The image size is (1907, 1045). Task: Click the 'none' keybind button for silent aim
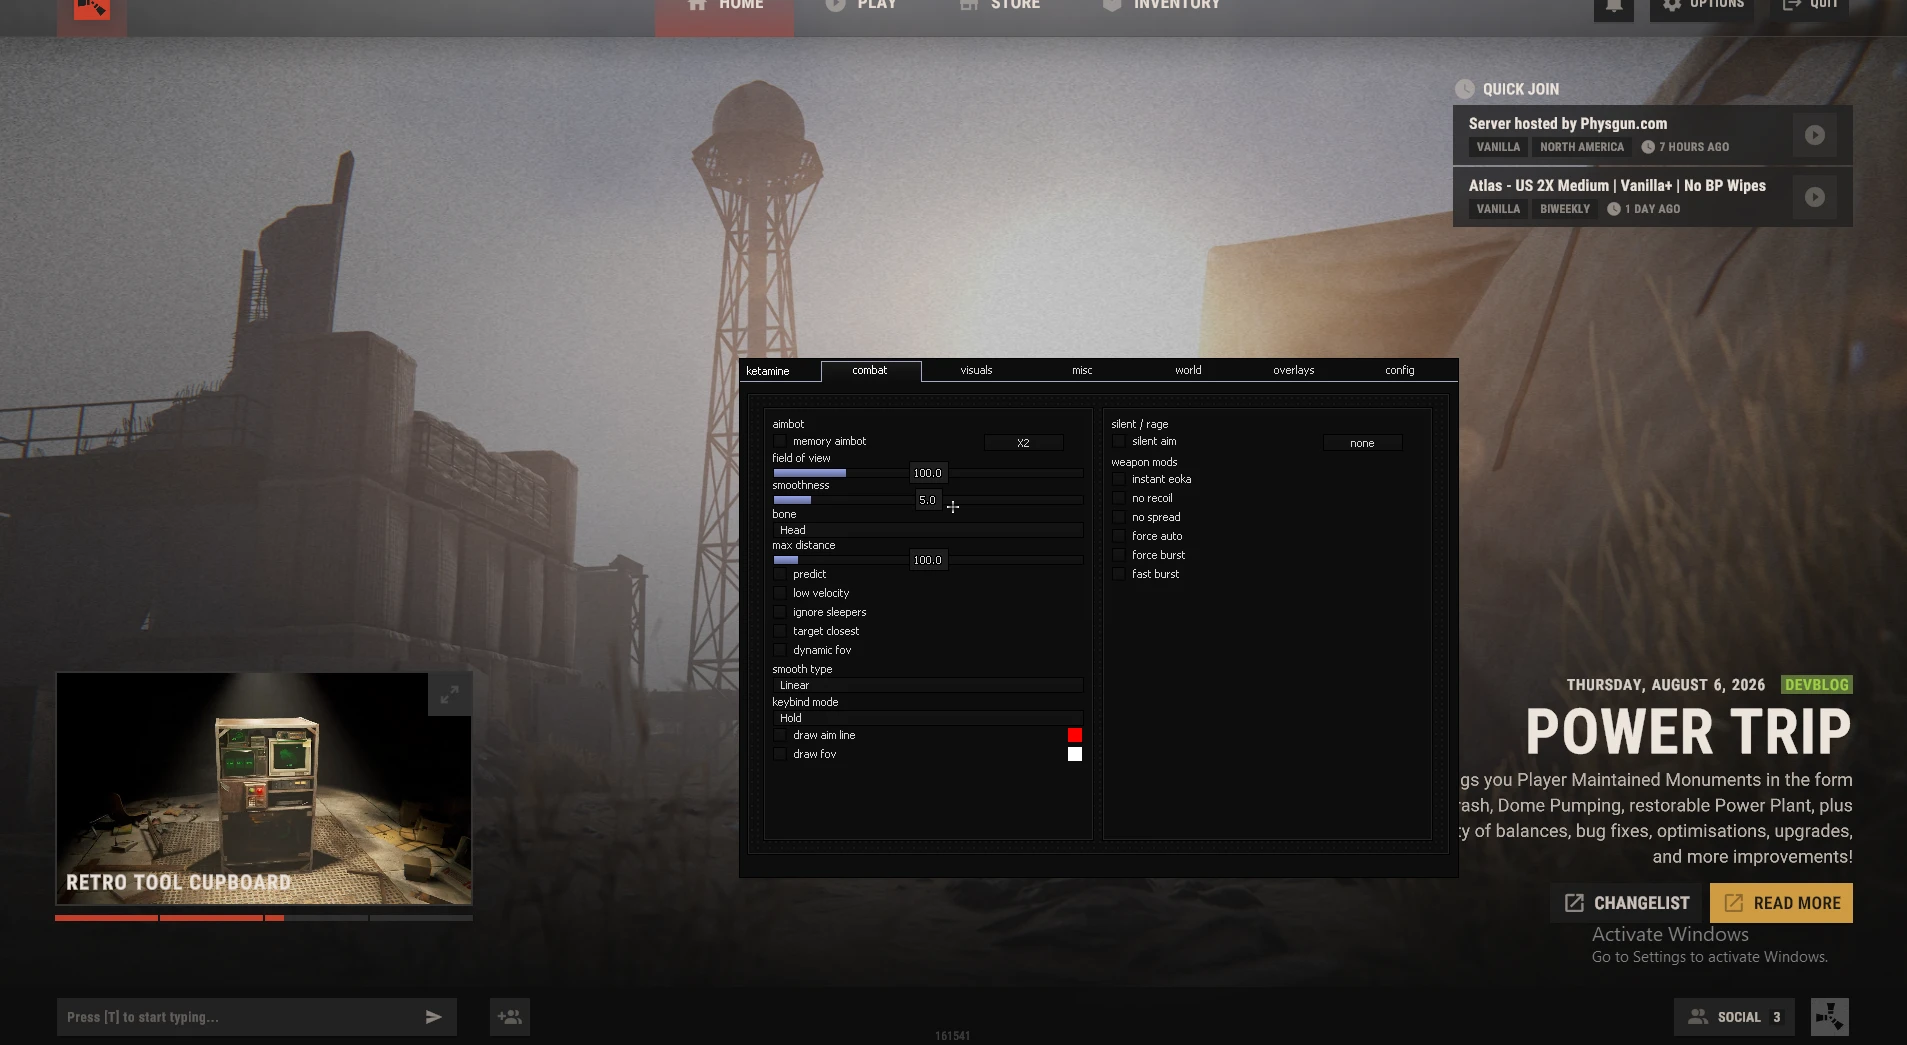[1362, 443]
